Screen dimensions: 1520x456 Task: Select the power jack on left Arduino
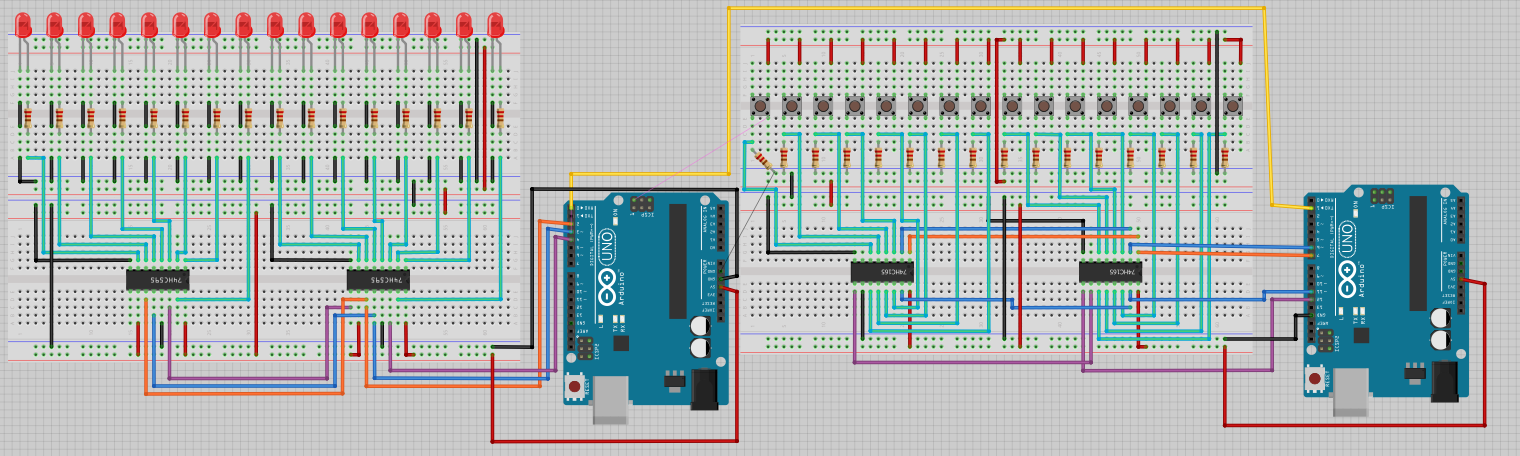(705, 388)
